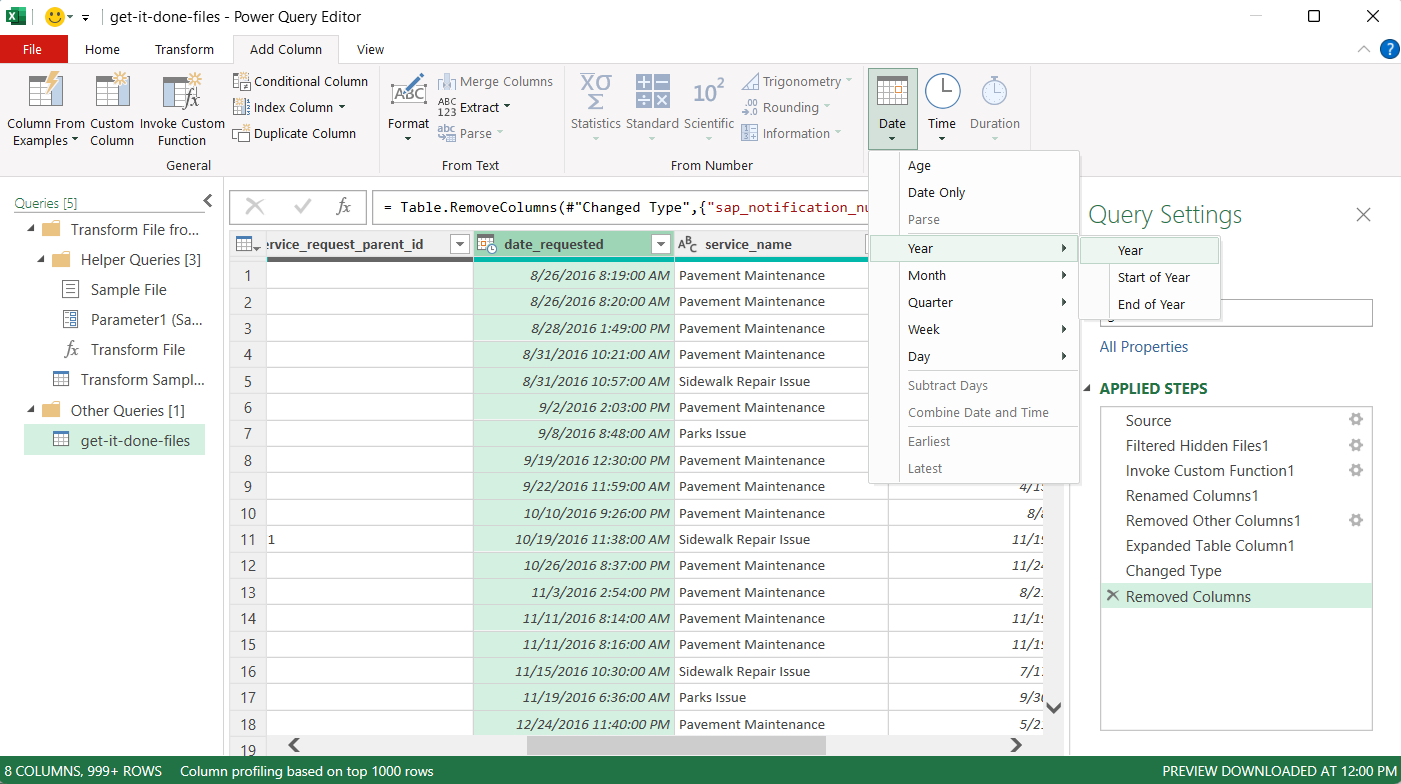Close the Query Settings pane
1401x784 pixels.
click(1363, 214)
